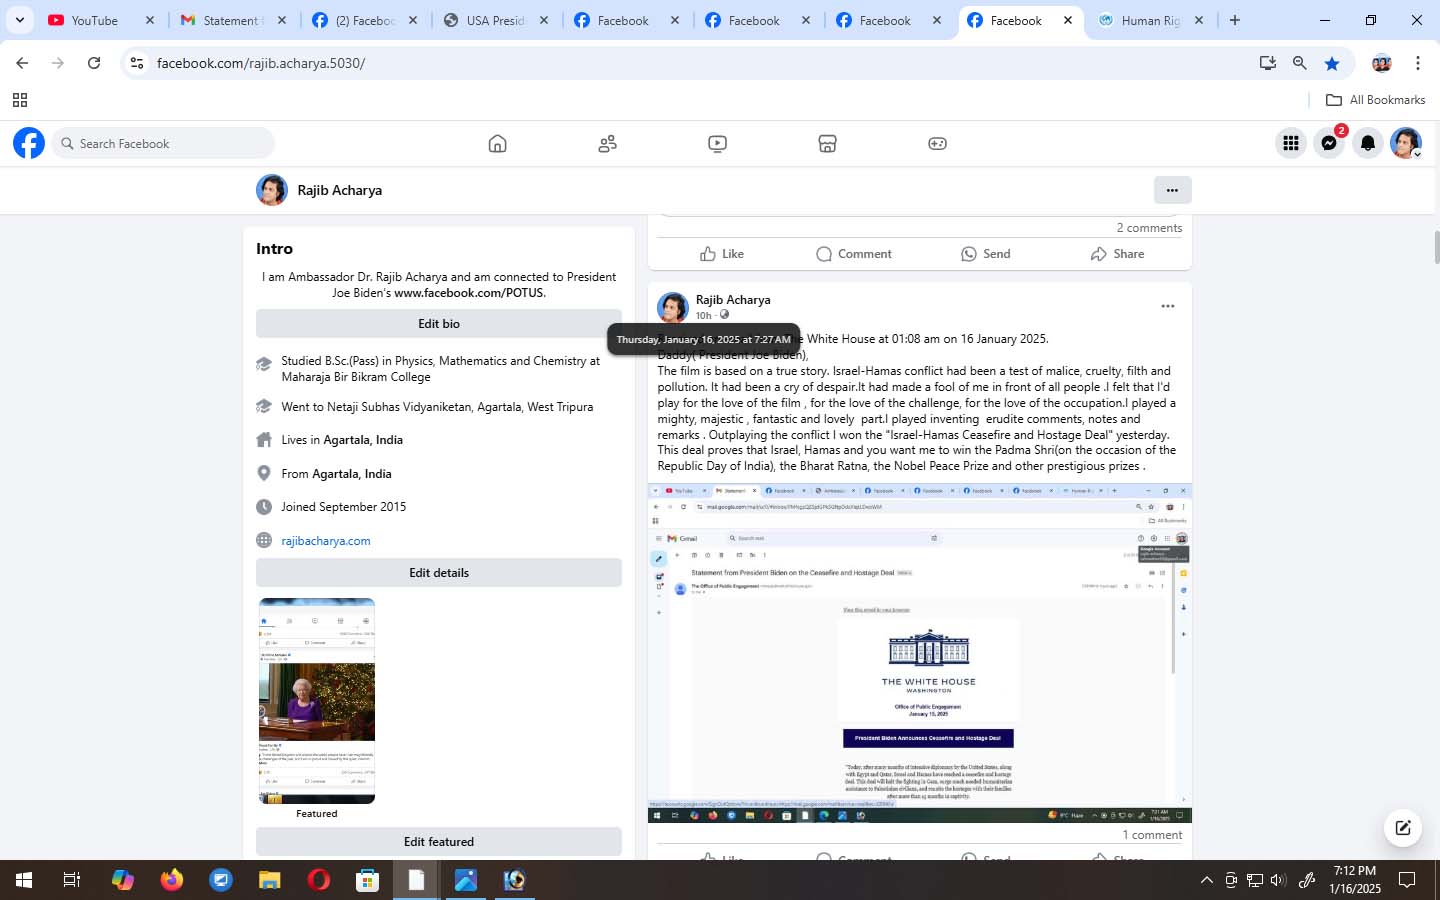This screenshot has width=1440, height=900.
Task: Click Comment button under the top post
Action: coord(853,254)
